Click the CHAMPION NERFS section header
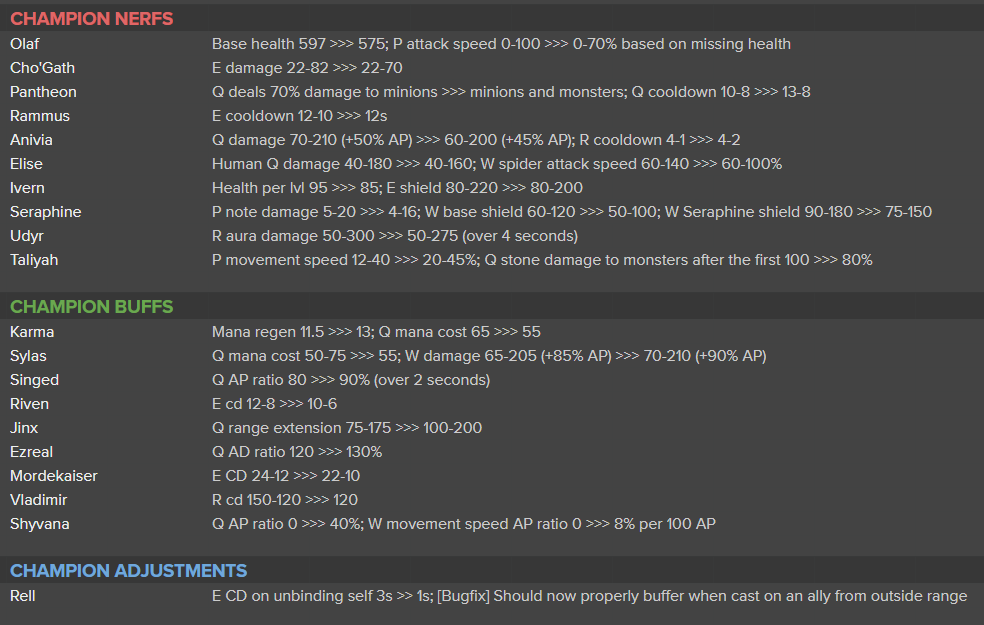Screen dimensions: 984x625 coord(92,19)
